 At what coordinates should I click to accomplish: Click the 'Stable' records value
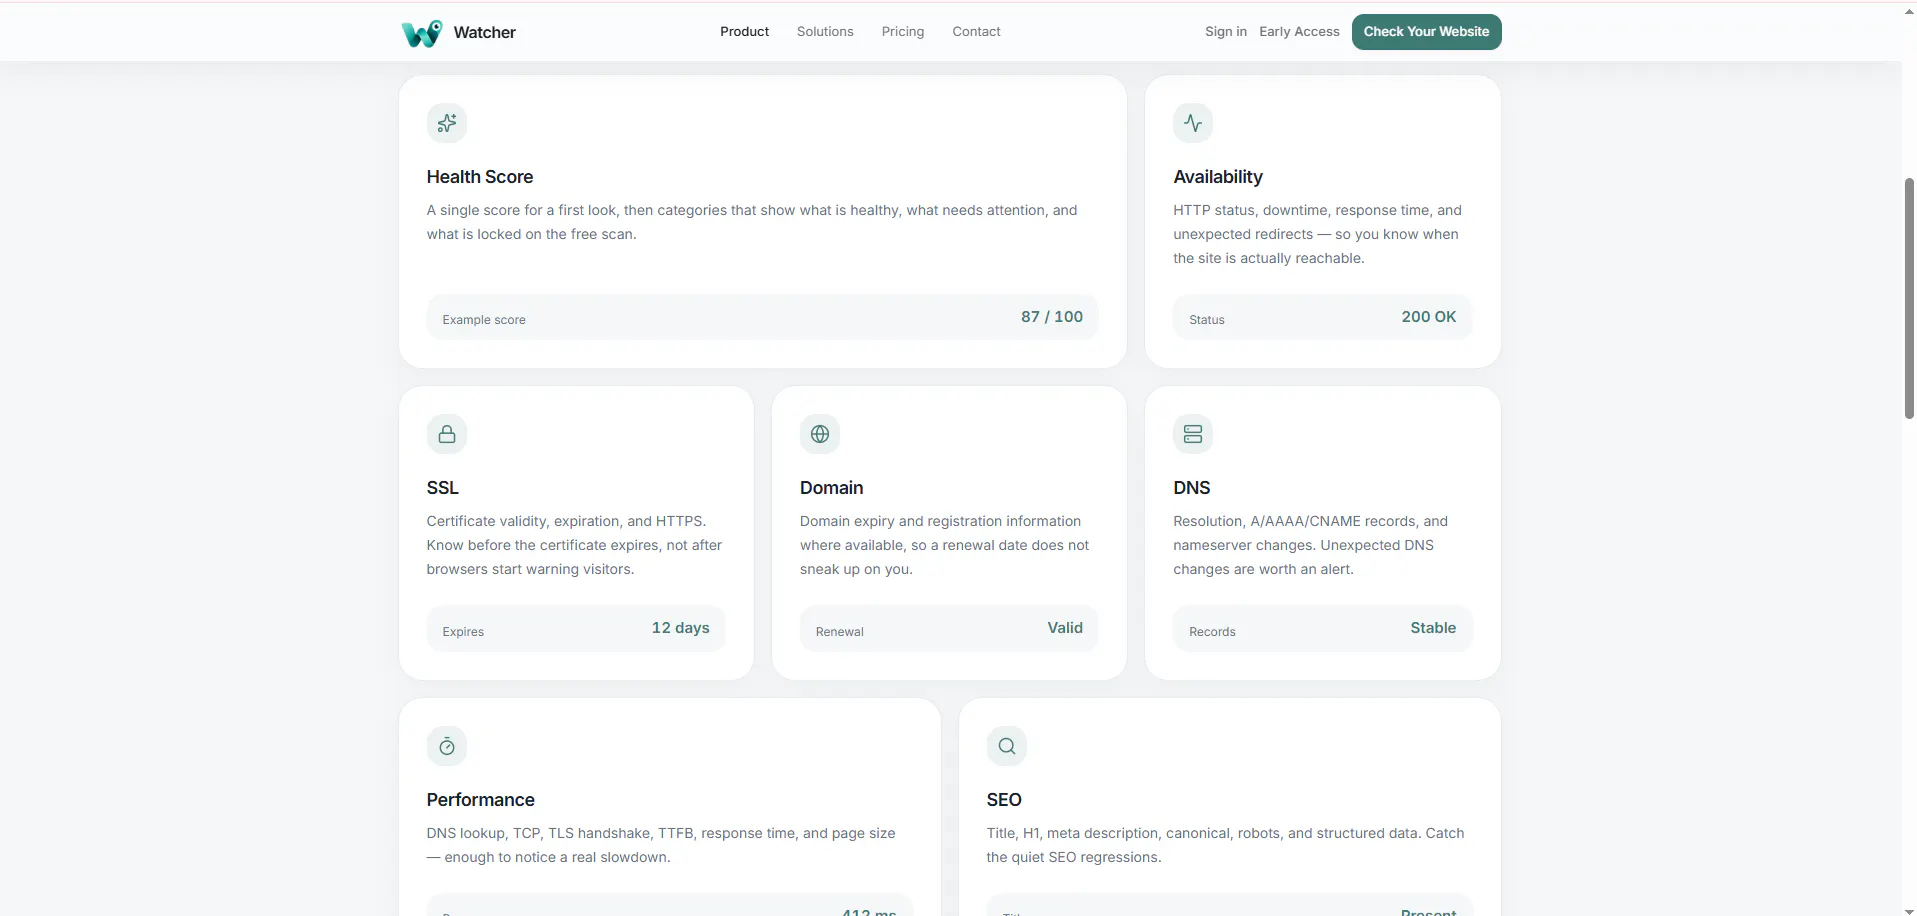tap(1433, 628)
